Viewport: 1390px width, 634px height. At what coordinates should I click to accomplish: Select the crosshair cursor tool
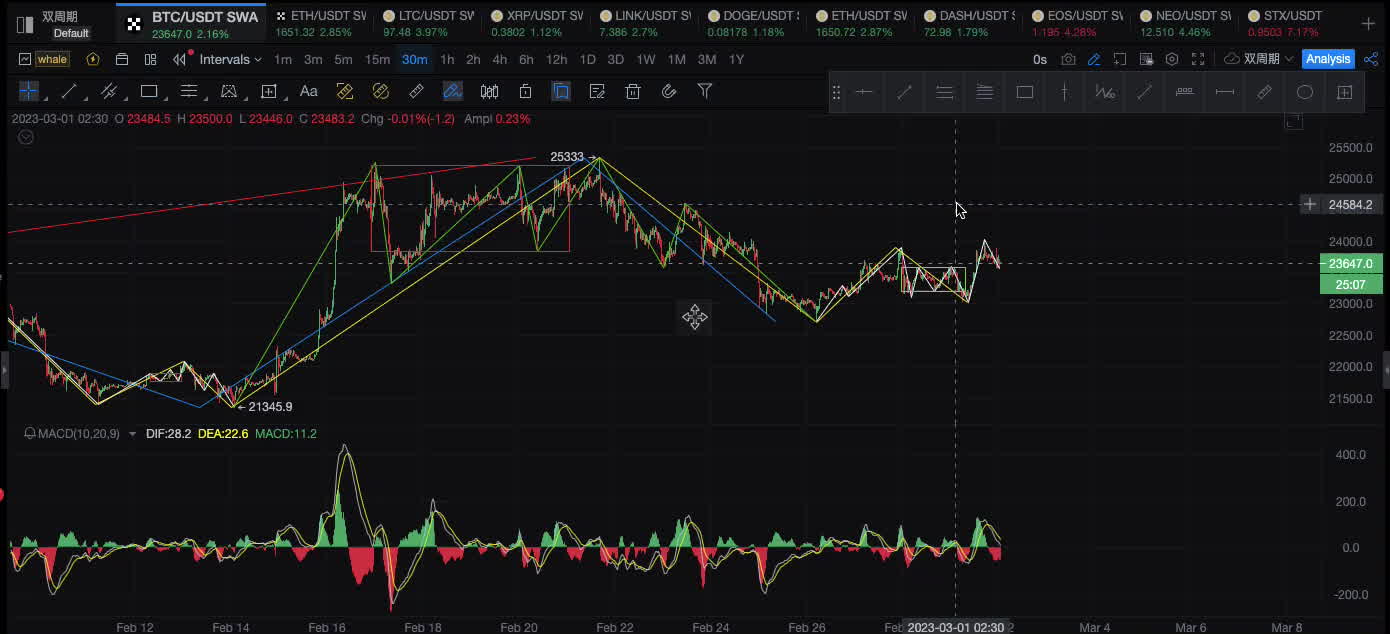[x=29, y=91]
